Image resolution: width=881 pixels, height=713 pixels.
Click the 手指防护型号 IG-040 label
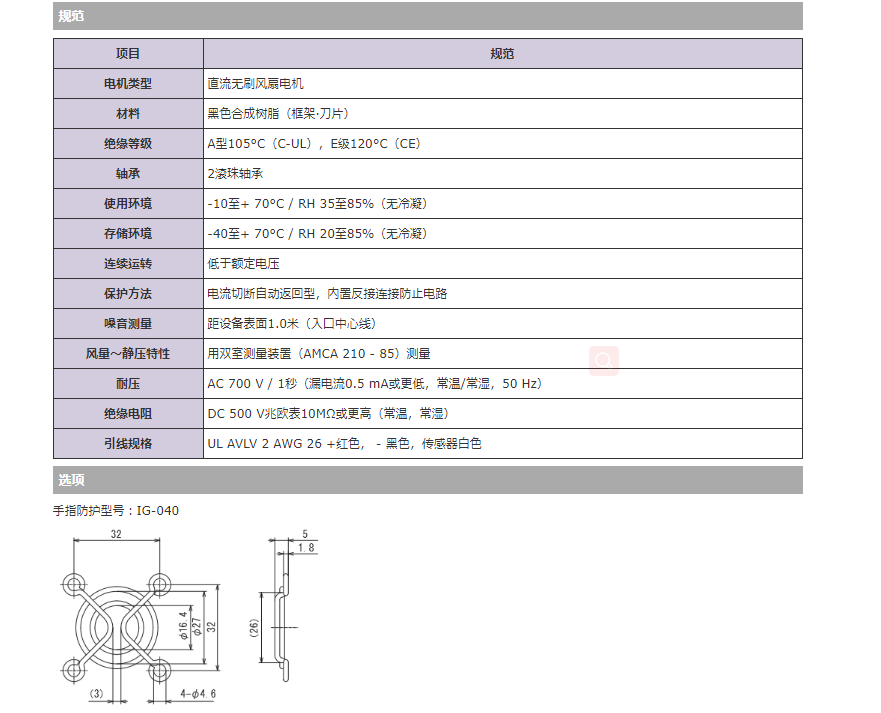[x=116, y=511]
